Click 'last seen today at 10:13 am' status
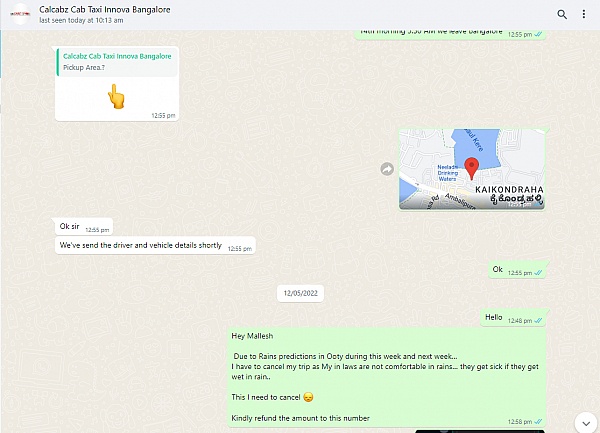 coord(81,20)
